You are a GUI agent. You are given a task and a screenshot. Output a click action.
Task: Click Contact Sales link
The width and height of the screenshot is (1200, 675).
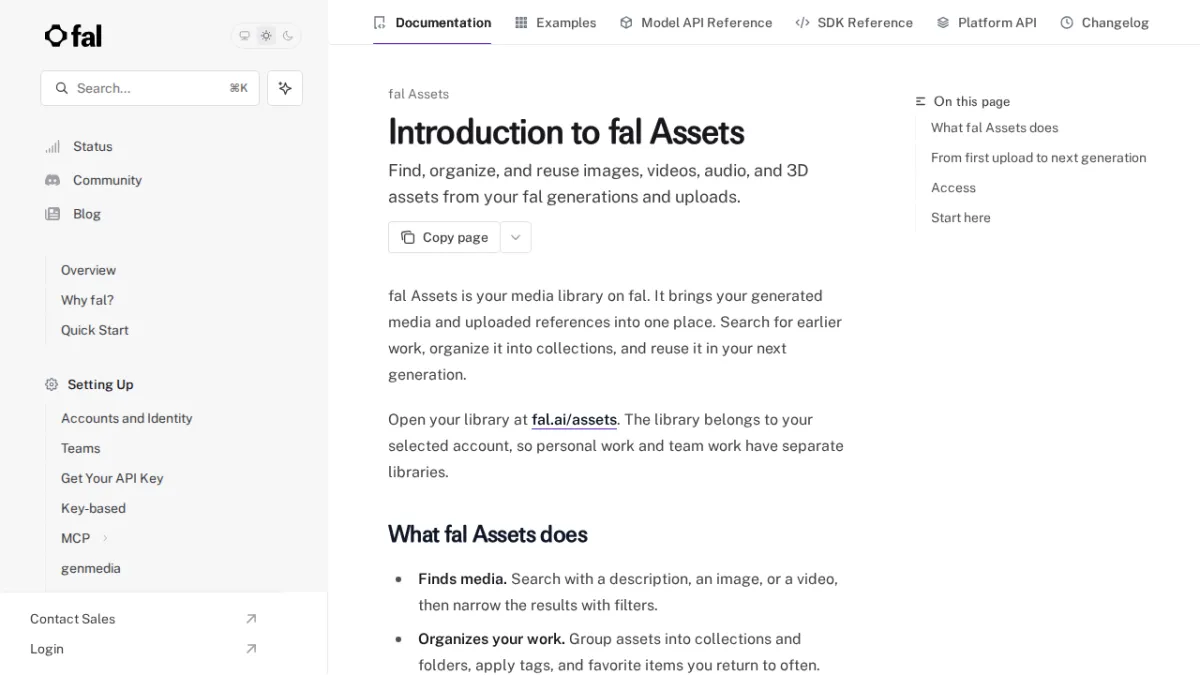(x=72, y=619)
